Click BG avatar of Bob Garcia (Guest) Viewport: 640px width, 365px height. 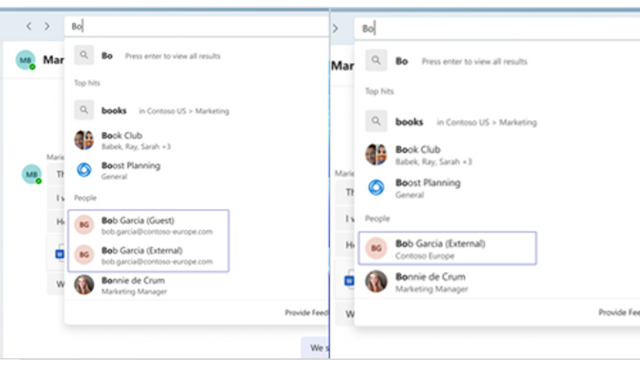click(x=84, y=225)
